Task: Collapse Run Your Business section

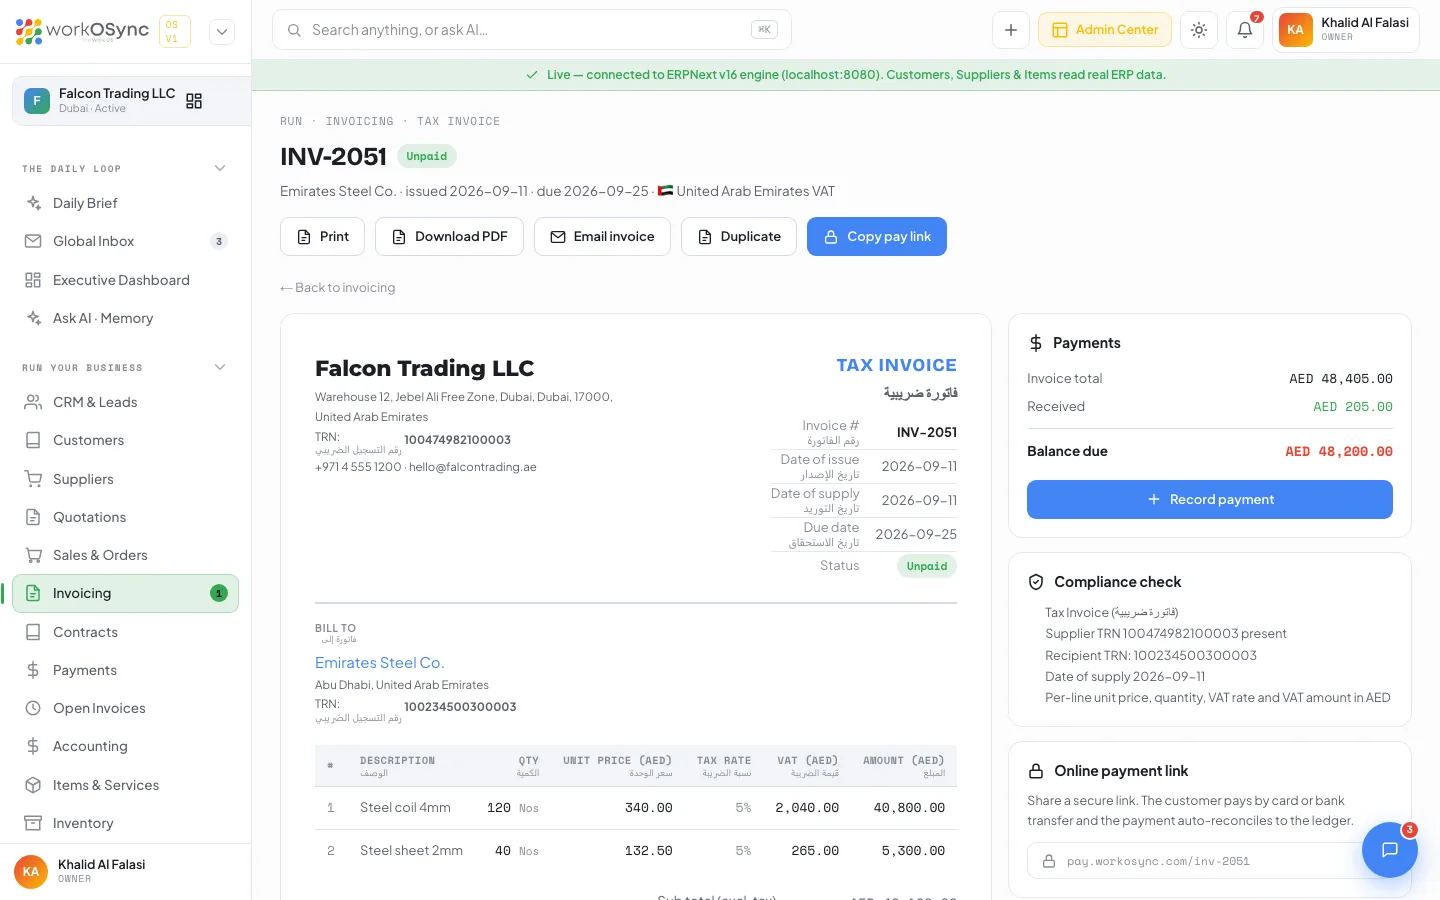Action: coord(220,367)
